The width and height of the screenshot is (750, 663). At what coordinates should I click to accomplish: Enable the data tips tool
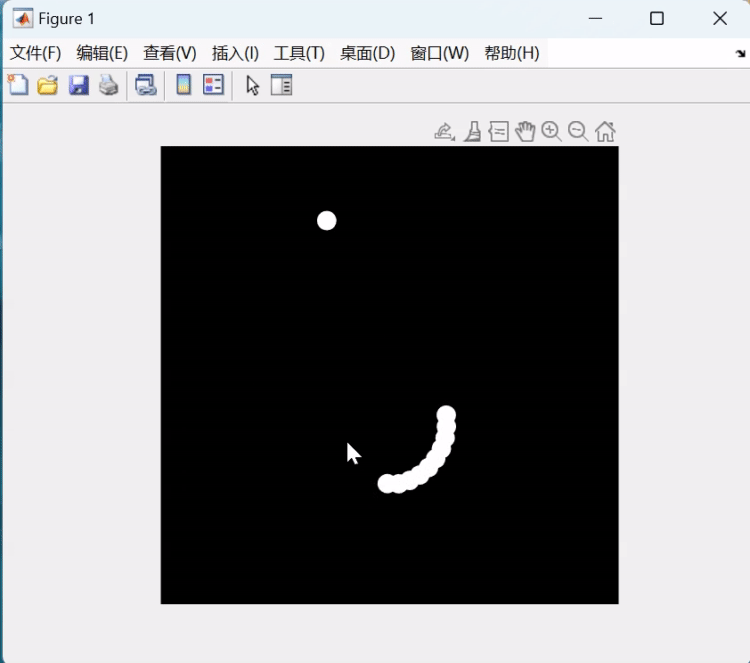(498, 131)
